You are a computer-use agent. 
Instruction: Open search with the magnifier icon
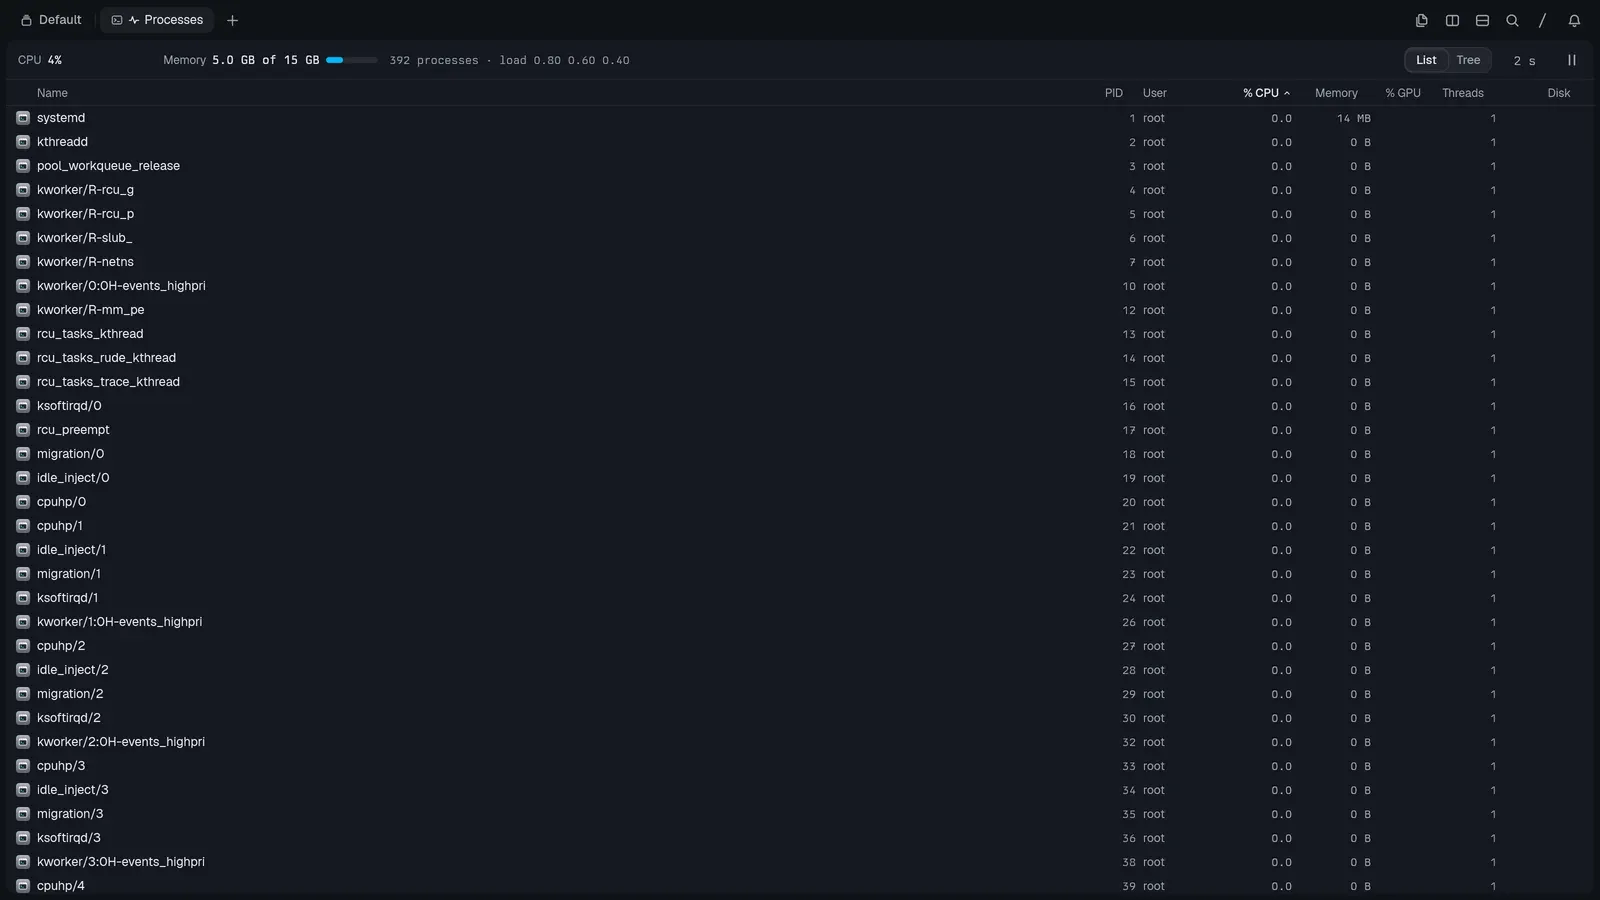[x=1512, y=20]
